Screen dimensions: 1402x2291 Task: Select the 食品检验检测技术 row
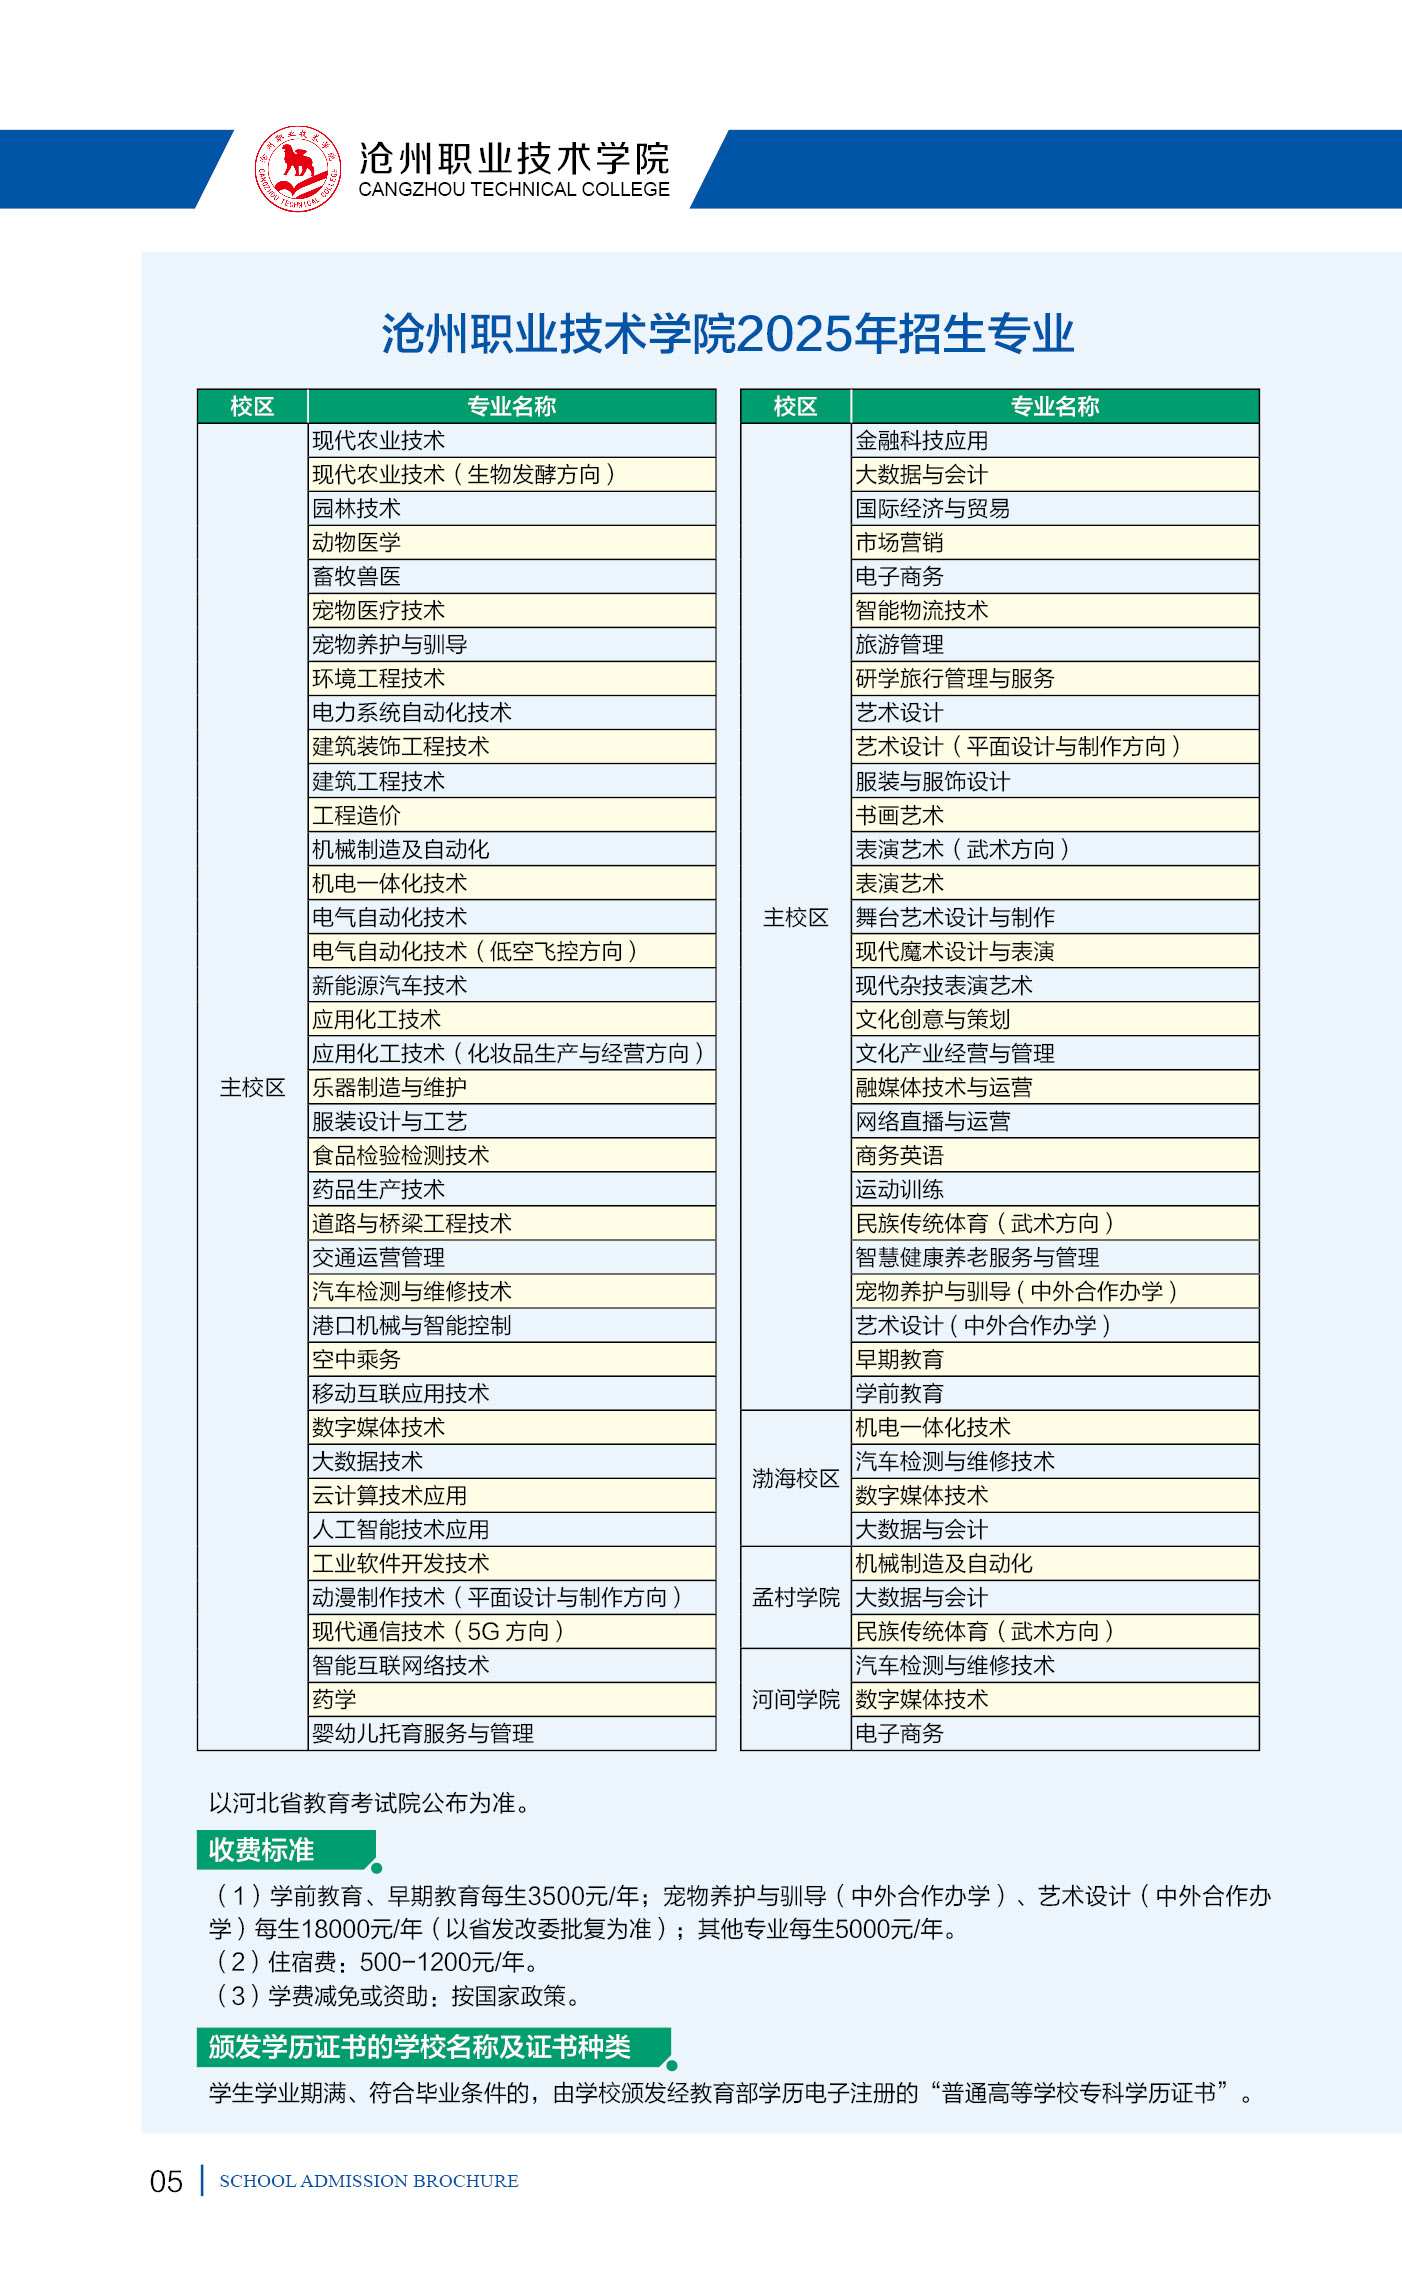tap(512, 1155)
